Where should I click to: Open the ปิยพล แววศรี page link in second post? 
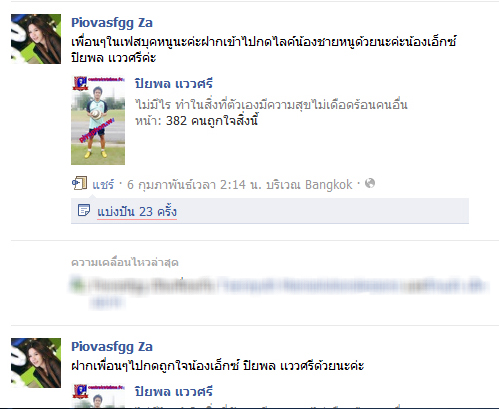(174, 391)
